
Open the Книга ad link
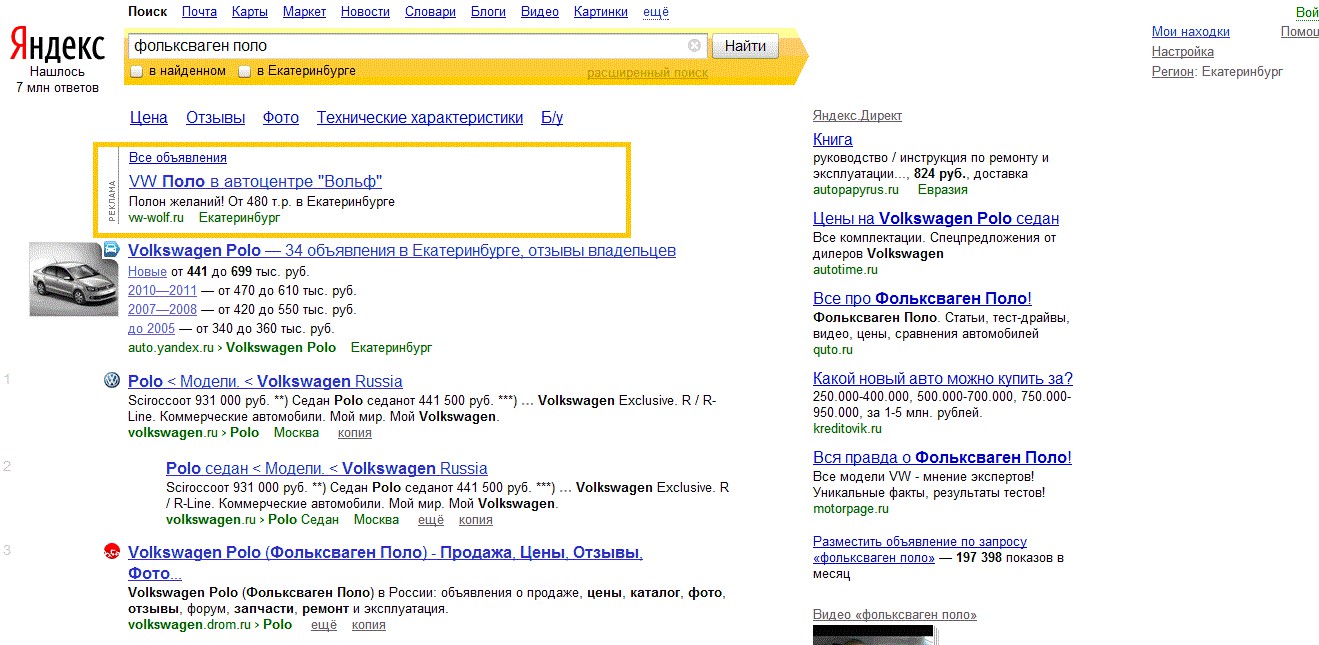[x=833, y=139]
